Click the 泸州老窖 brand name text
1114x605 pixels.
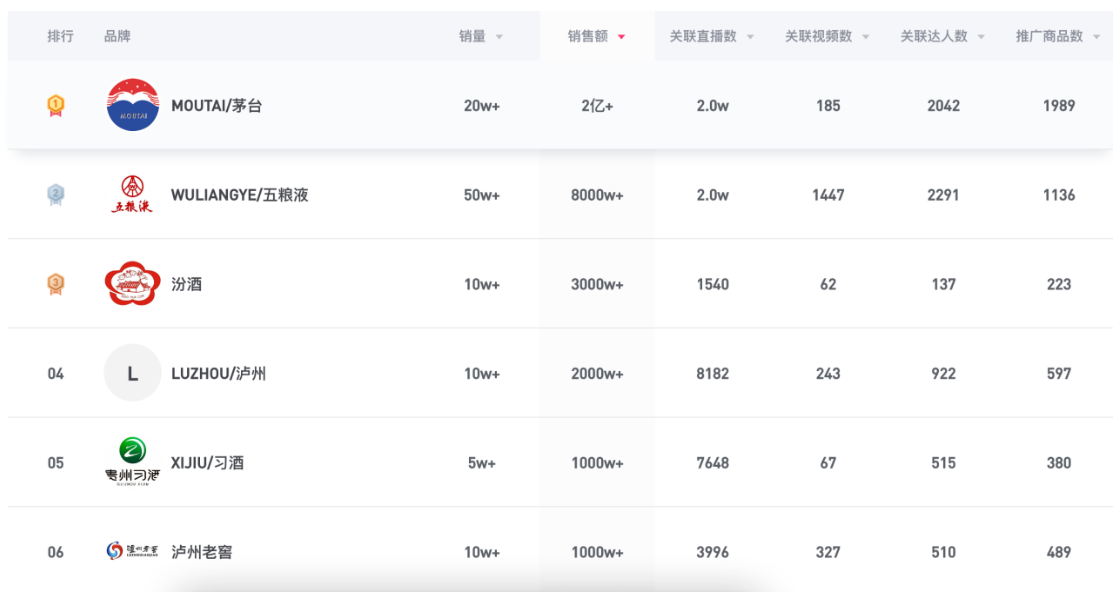pyautogui.click(x=202, y=552)
